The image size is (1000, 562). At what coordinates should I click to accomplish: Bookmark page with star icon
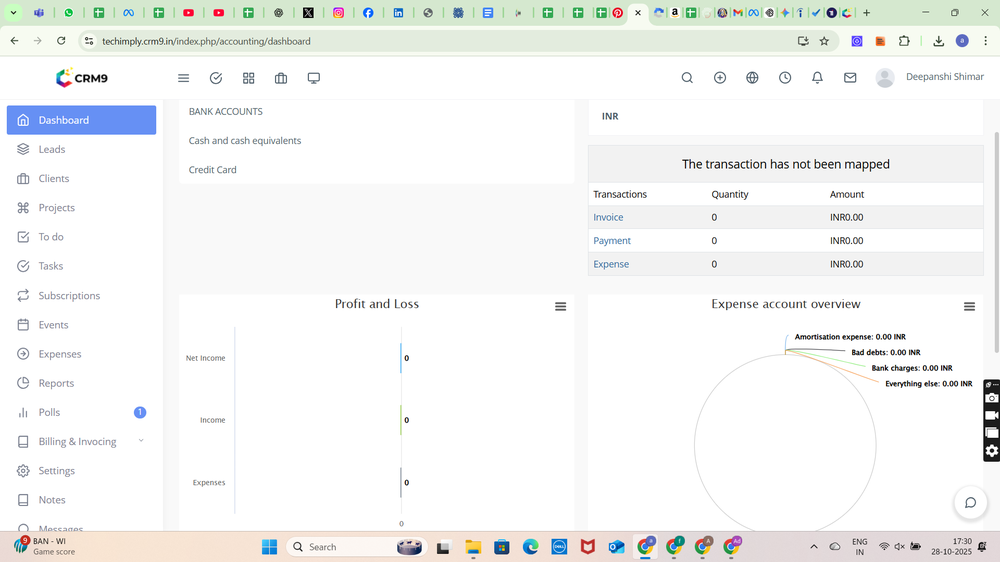pyautogui.click(x=824, y=41)
